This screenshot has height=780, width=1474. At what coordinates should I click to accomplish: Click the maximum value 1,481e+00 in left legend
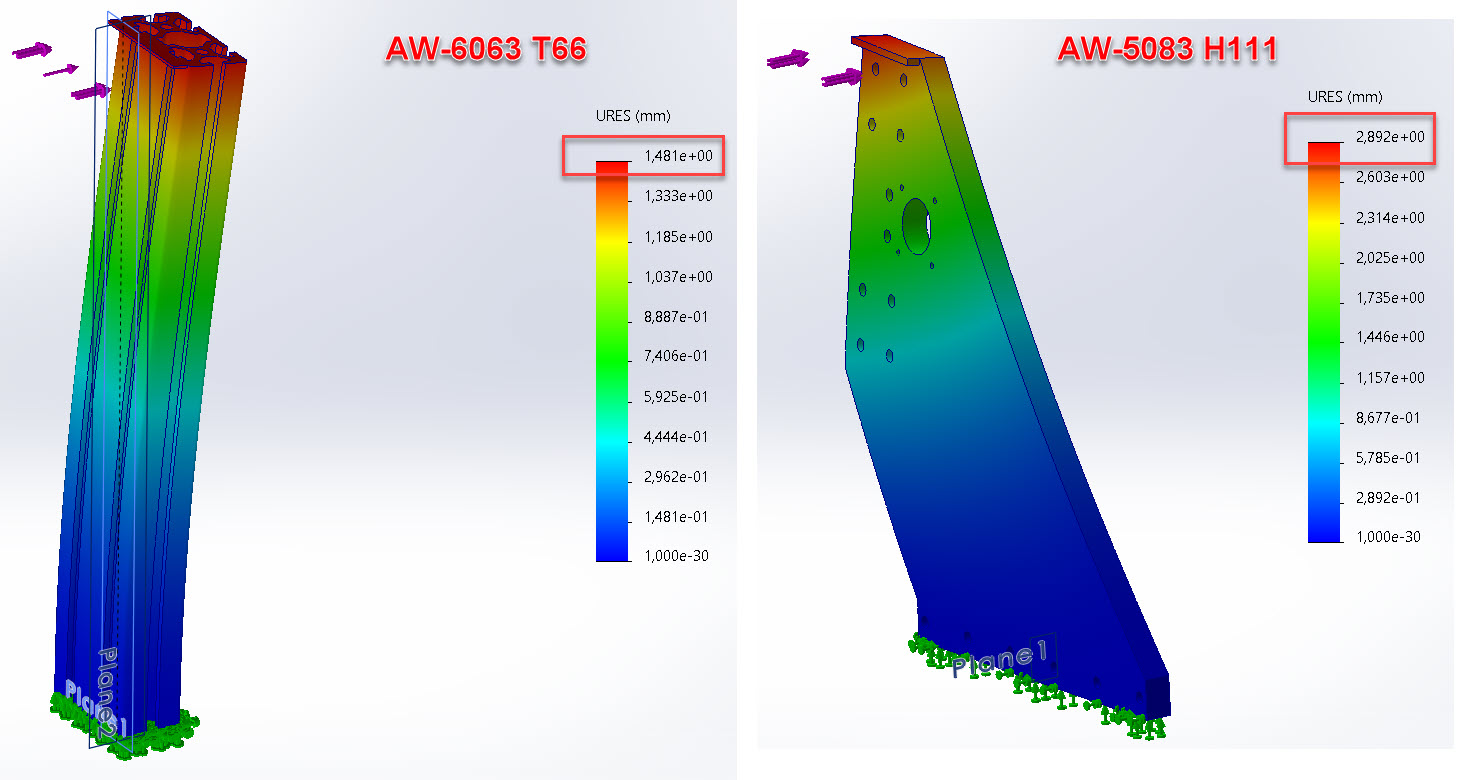[678, 155]
